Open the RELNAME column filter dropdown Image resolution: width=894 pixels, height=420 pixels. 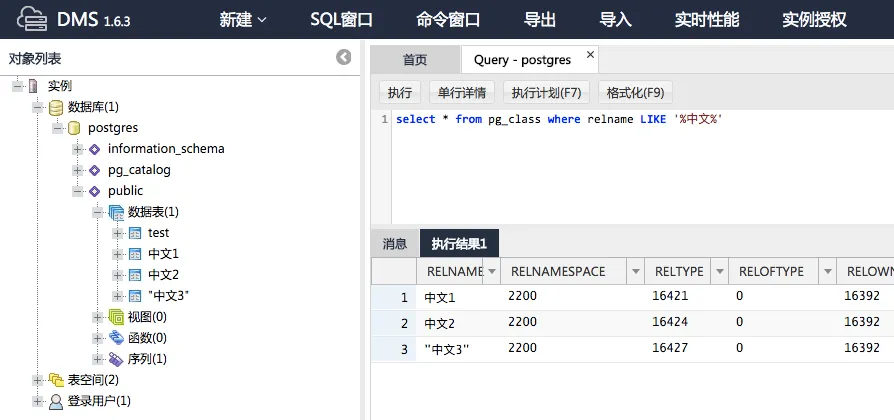tap(491, 271)
